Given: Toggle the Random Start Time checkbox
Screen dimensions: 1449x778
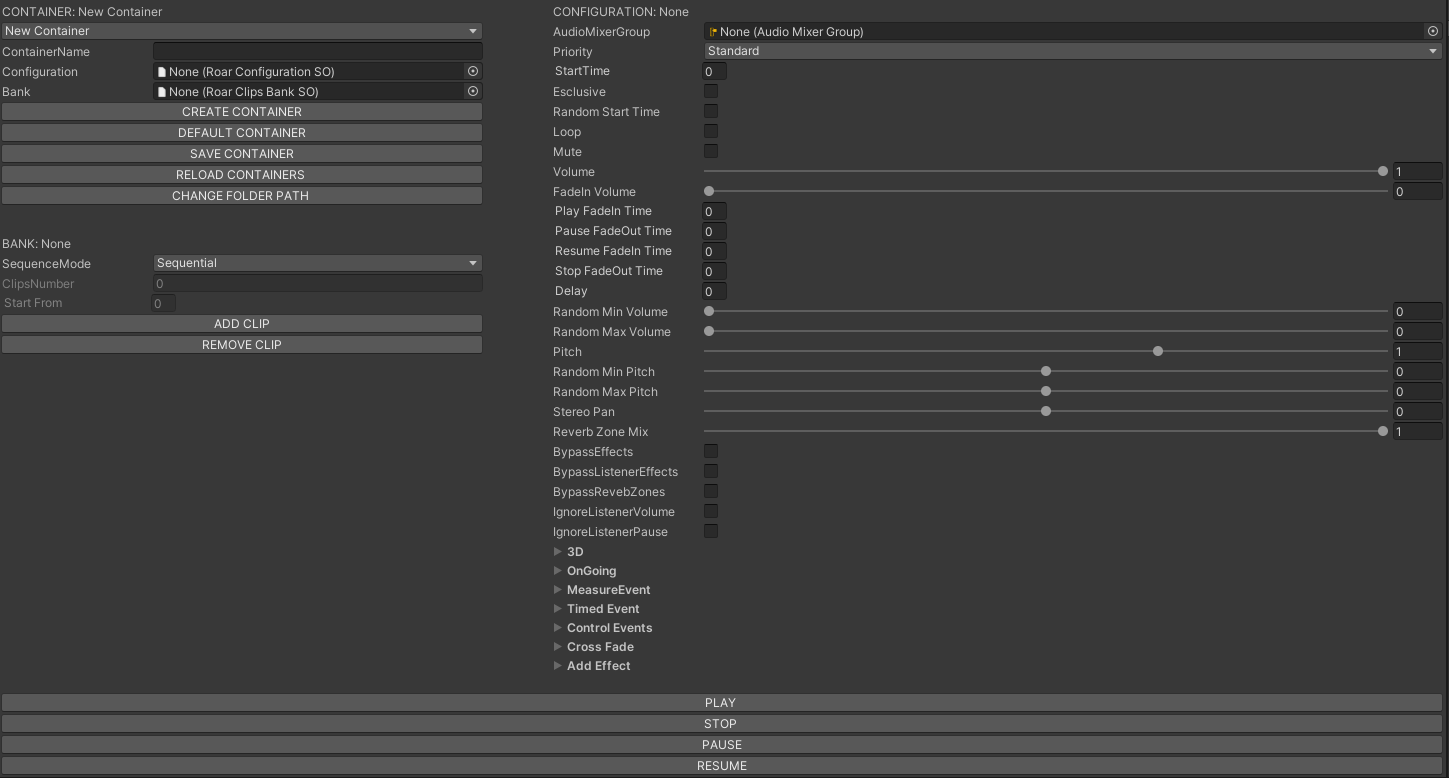Looking at the screenshot, I should (710, 111).
